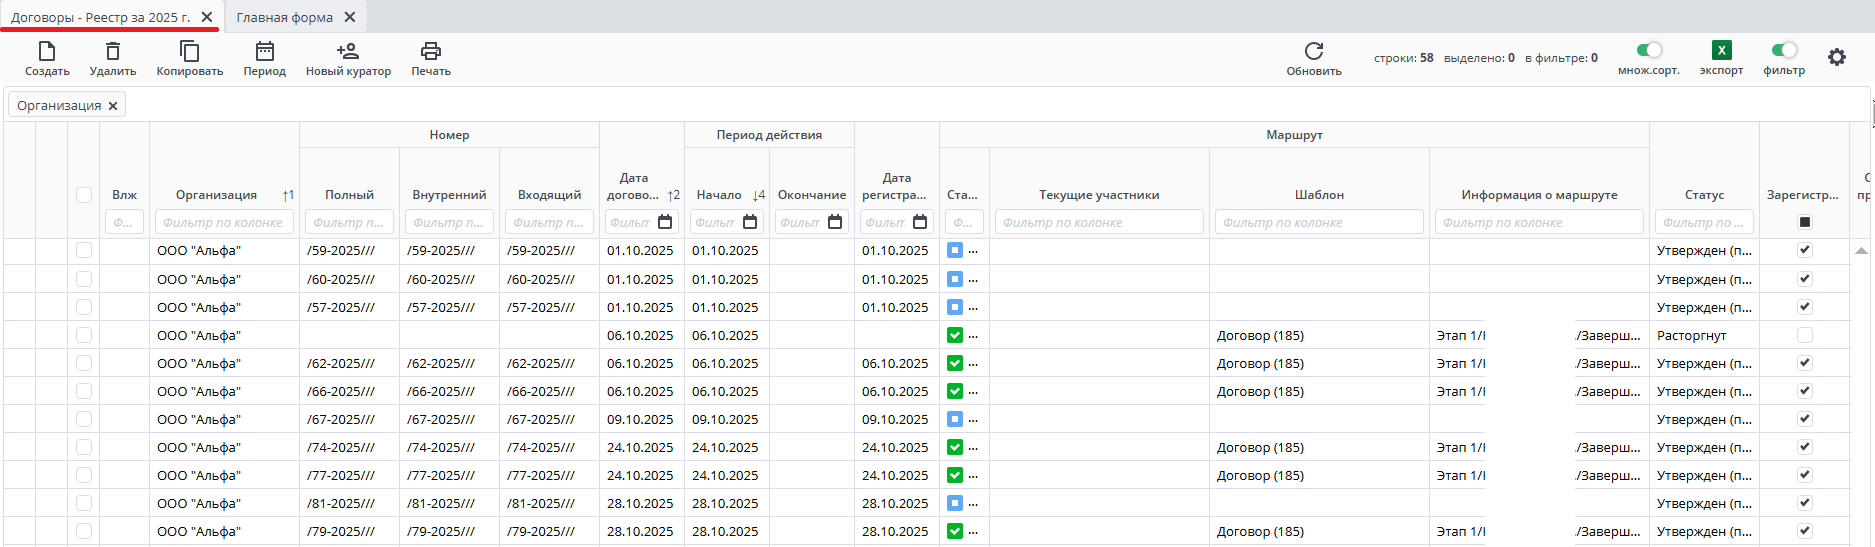Click the Печать printer icon
This screenshot has height=547, width=1875.
[430, 52]
